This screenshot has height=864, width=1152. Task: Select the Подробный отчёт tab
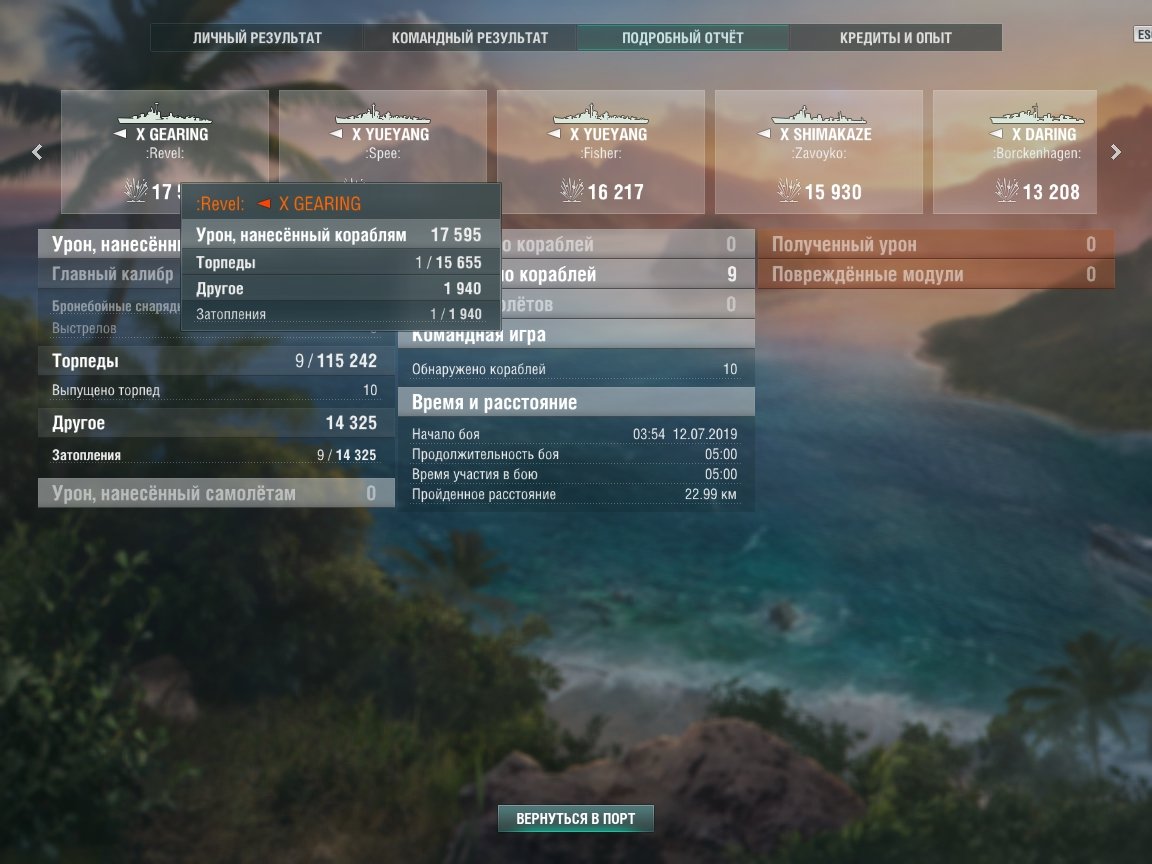click(x=683, y=37)
